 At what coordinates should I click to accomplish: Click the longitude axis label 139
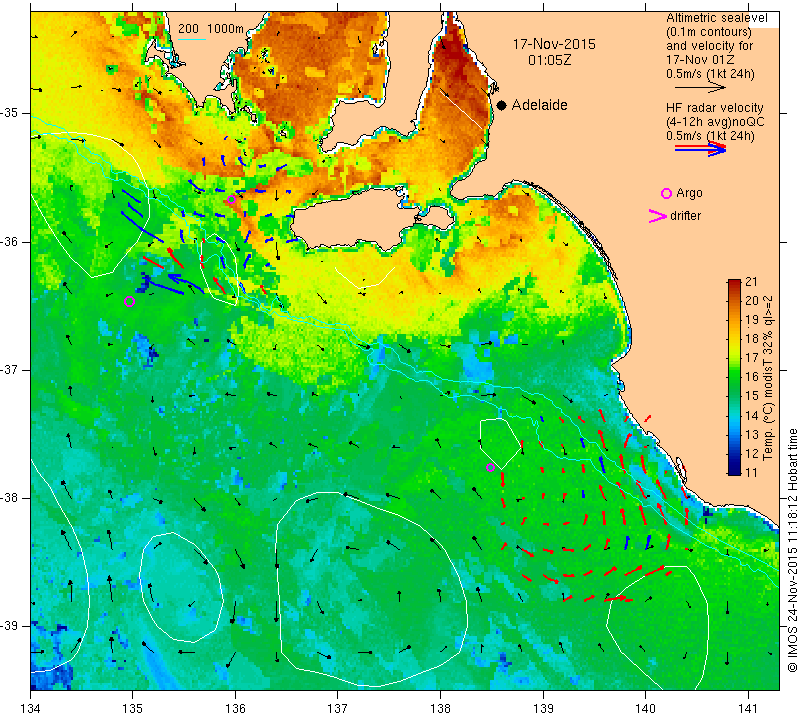(x=543, y=708)
